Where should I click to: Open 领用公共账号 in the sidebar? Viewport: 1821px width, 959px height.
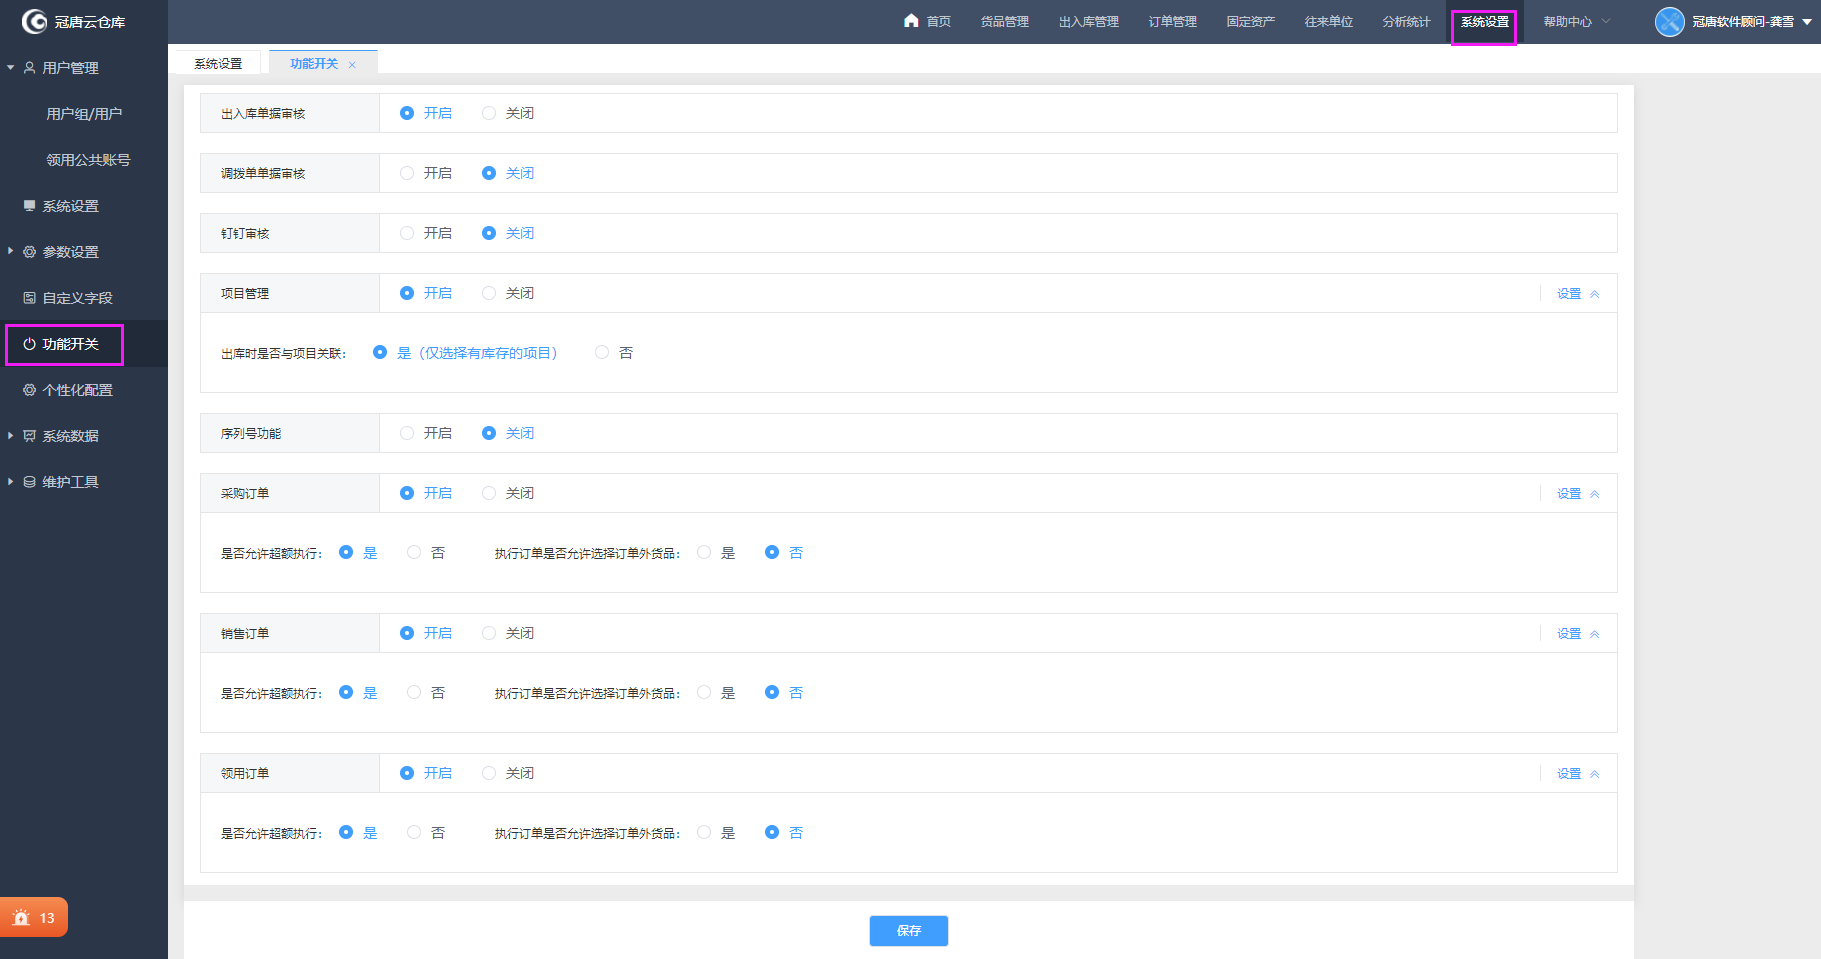pos(88,160)
